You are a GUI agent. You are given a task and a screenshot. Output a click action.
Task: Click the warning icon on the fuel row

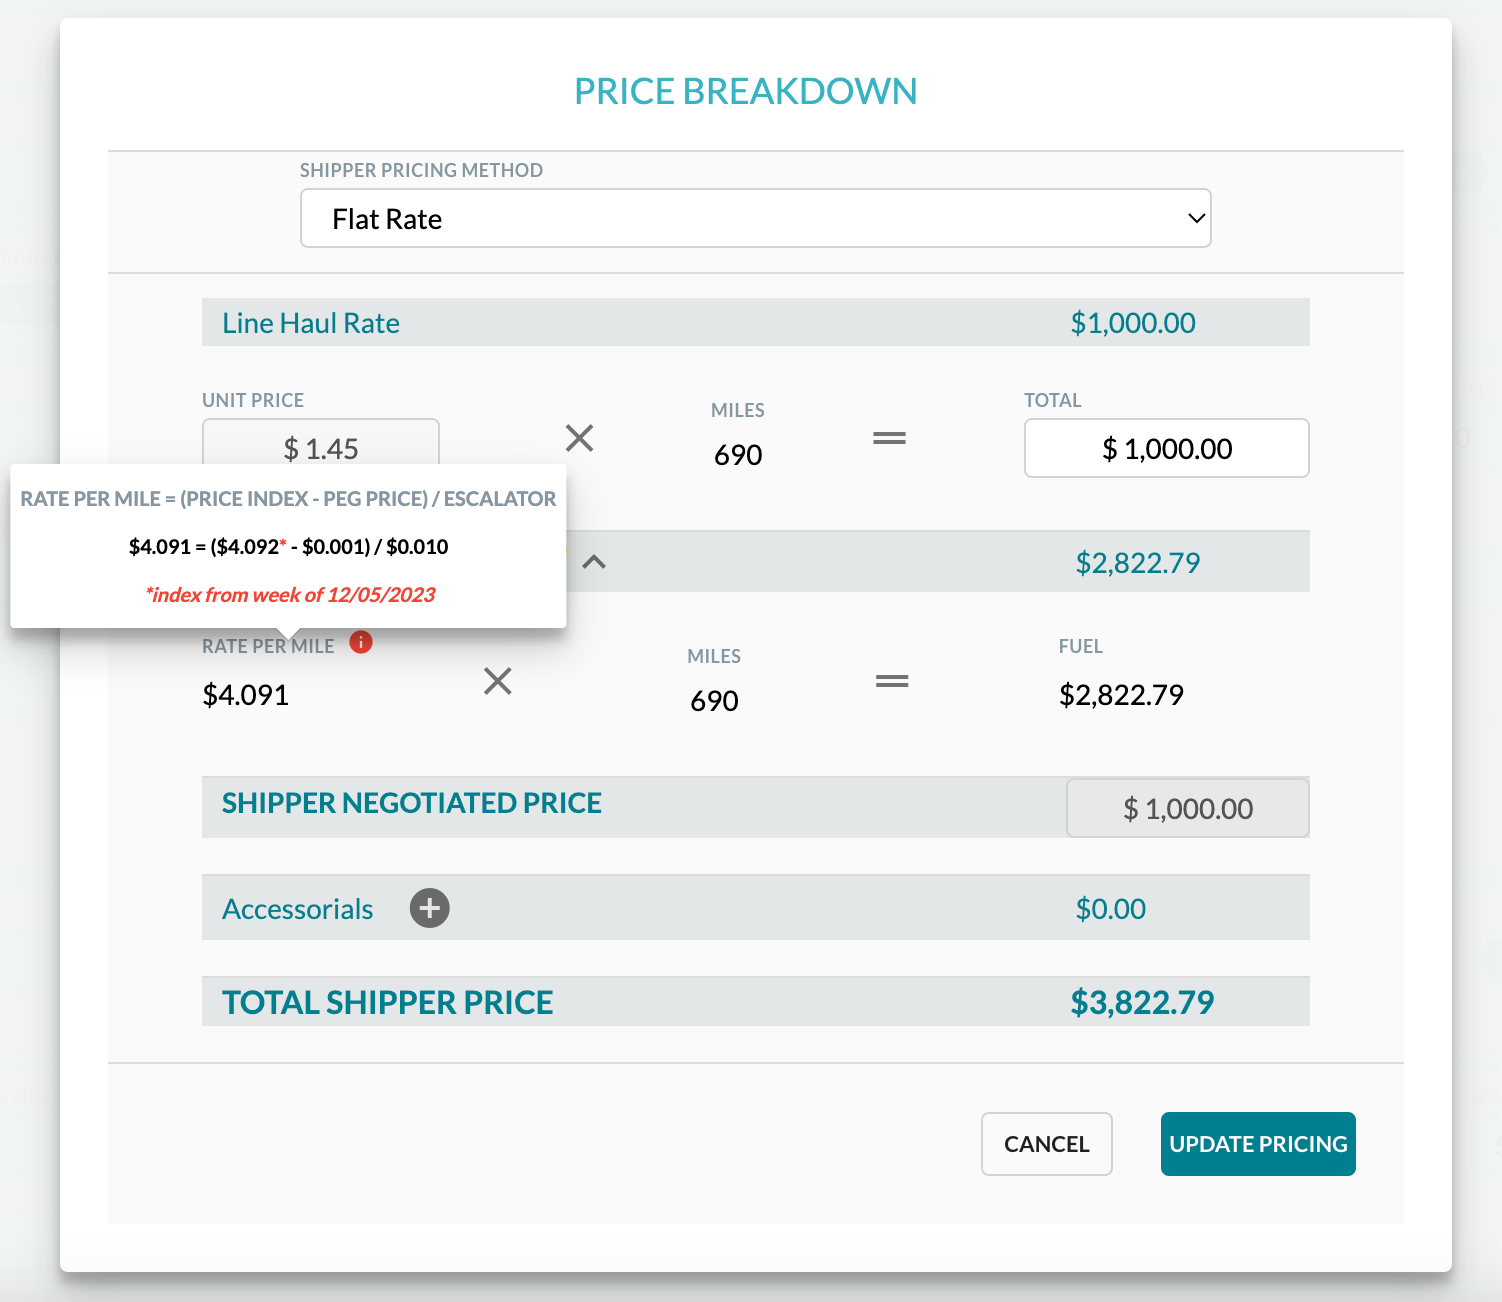pyautogui.click(x=567, y=550)
